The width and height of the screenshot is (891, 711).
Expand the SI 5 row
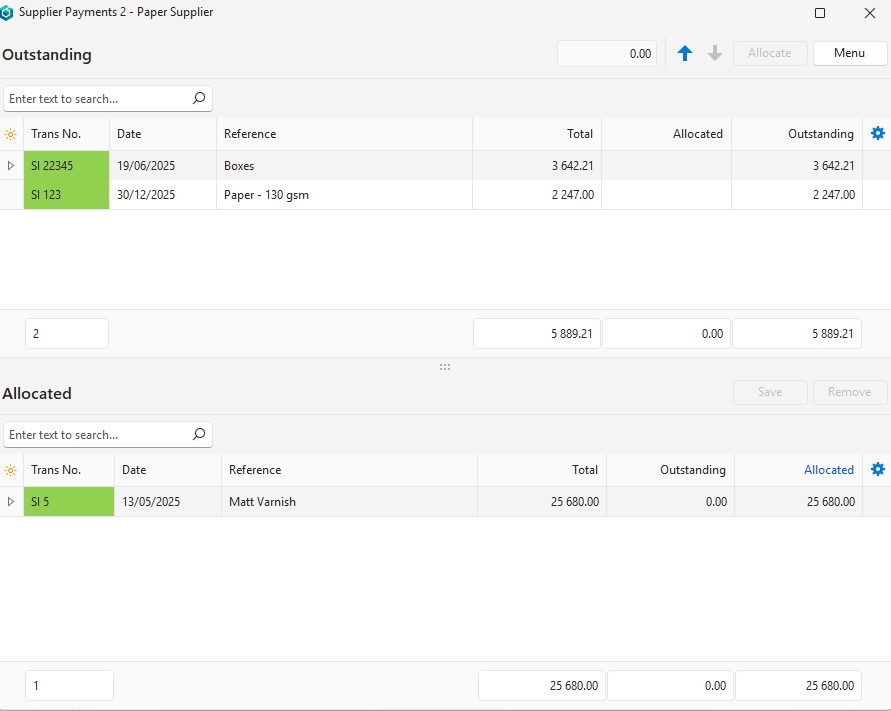(11, 502)
